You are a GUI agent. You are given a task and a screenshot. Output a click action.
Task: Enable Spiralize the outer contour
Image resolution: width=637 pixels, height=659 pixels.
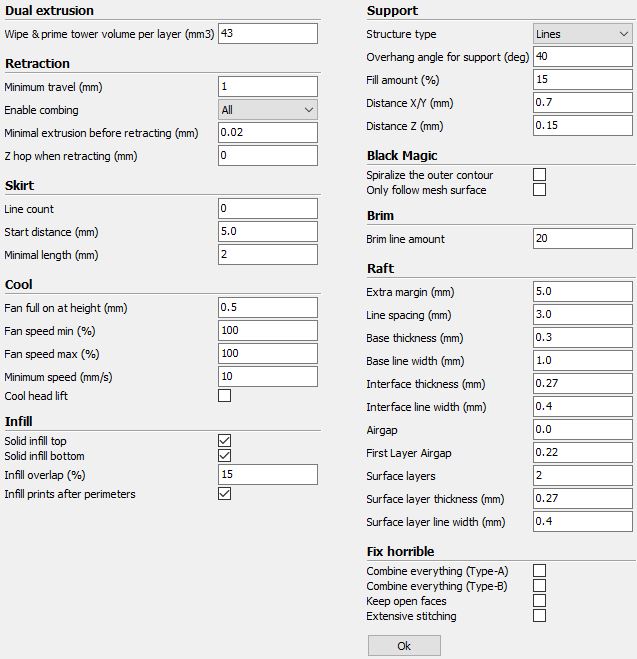coord(540,175)
